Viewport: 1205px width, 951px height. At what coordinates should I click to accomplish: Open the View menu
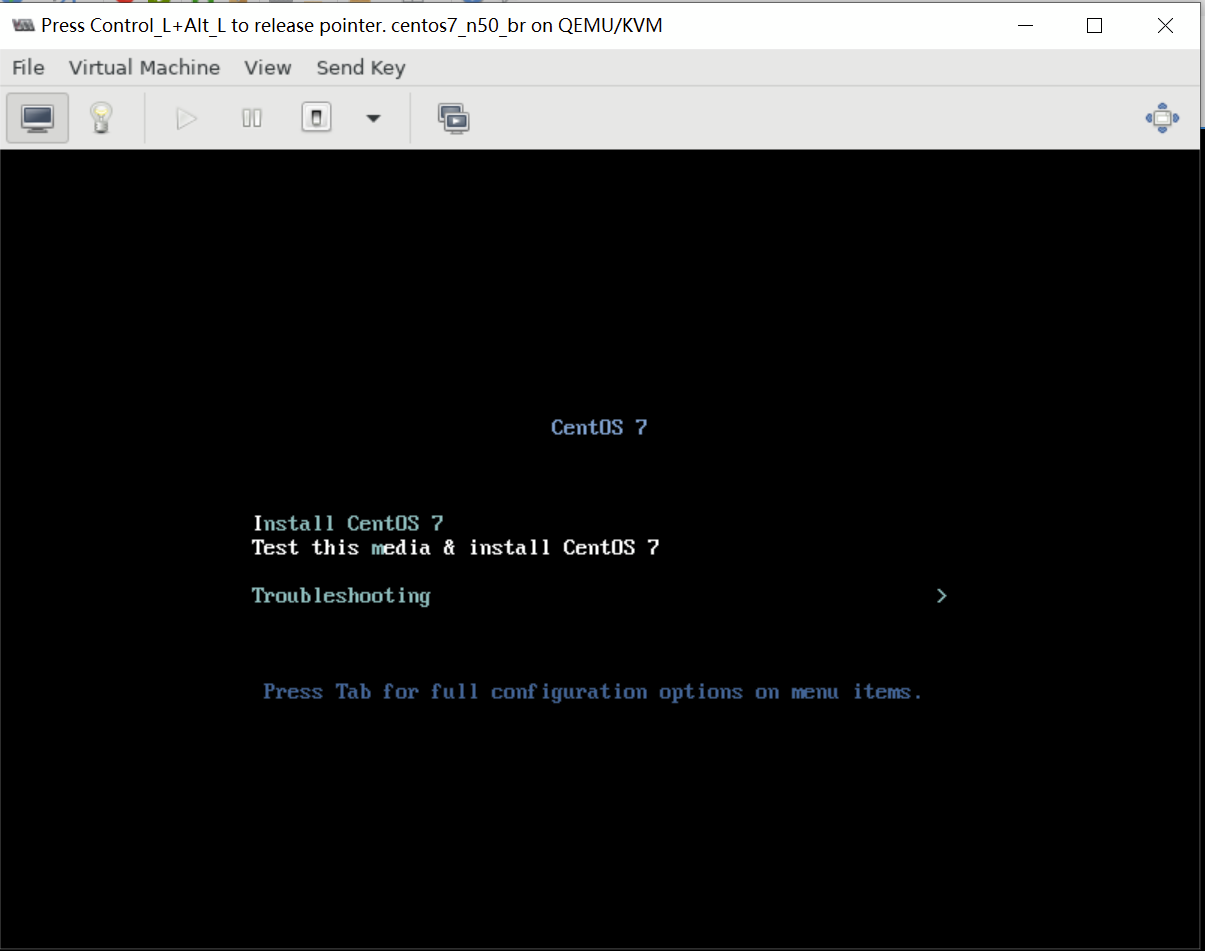268,68
